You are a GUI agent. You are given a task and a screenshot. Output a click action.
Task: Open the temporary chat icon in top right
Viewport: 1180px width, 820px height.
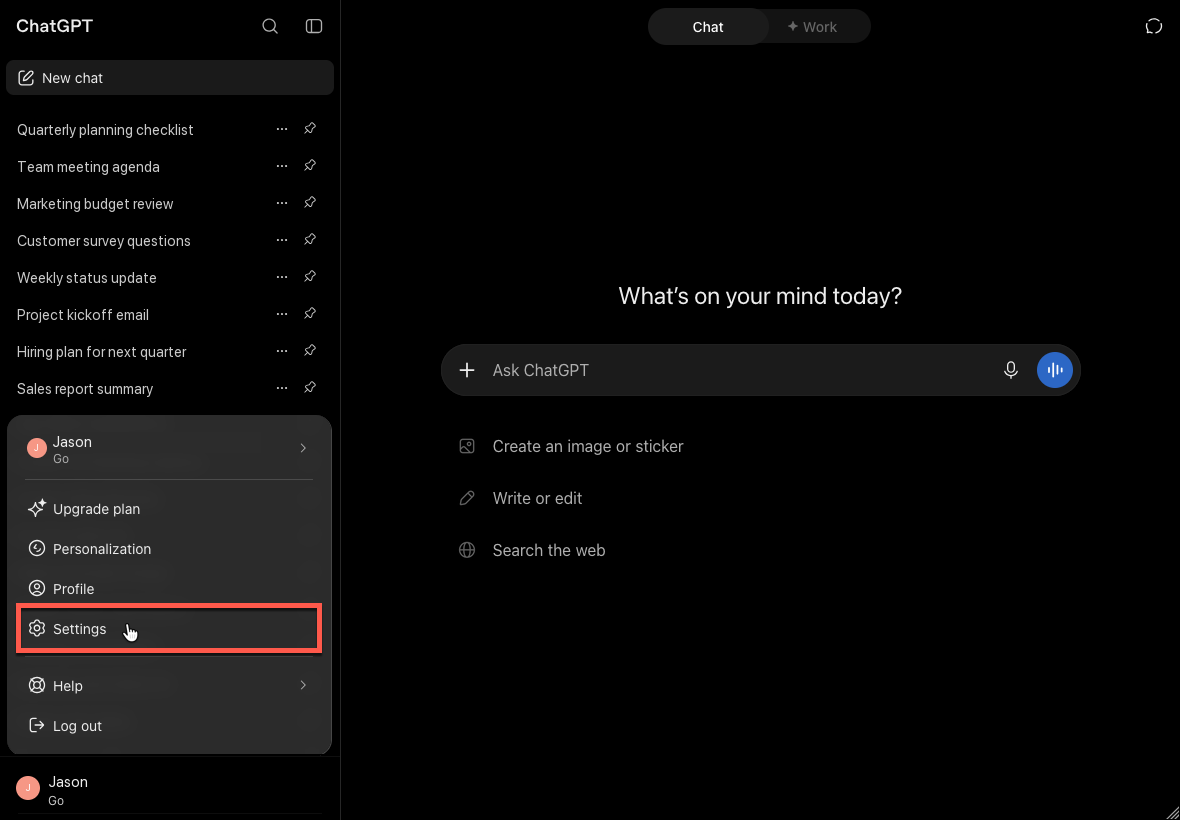tap(1154, 26)
